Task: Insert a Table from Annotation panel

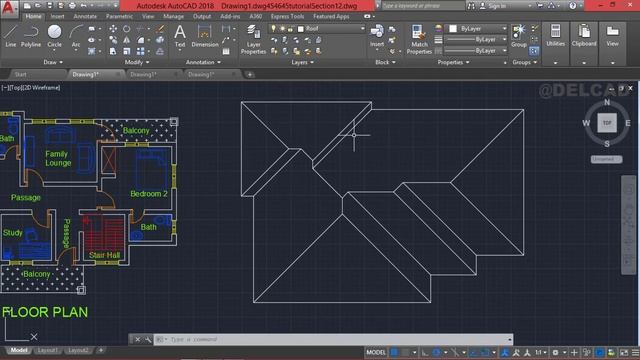Action: (x=226, y=51)
